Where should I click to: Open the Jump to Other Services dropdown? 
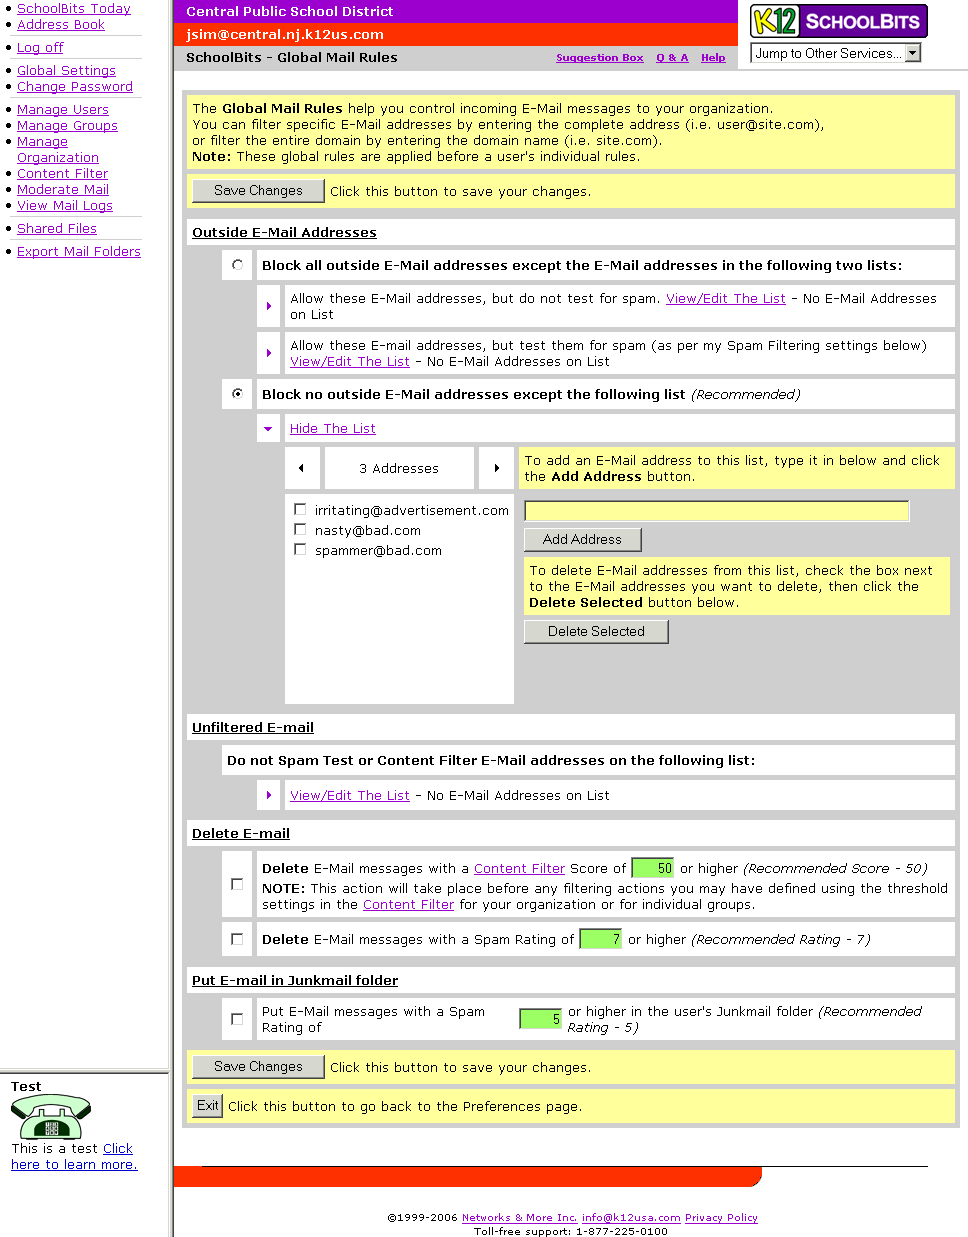click(x=835, y=53)
